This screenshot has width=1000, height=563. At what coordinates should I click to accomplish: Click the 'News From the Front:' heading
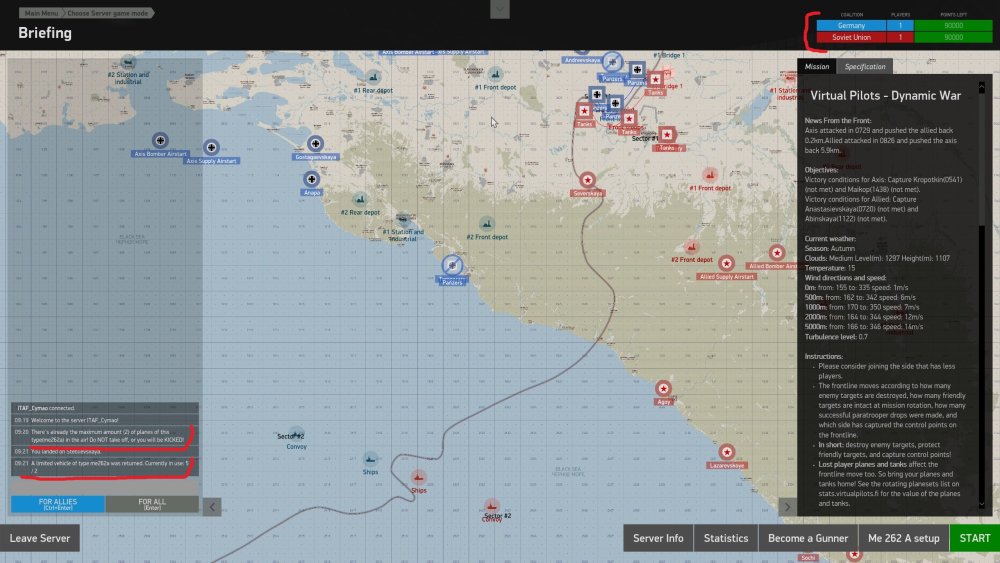tap(837, 121)
